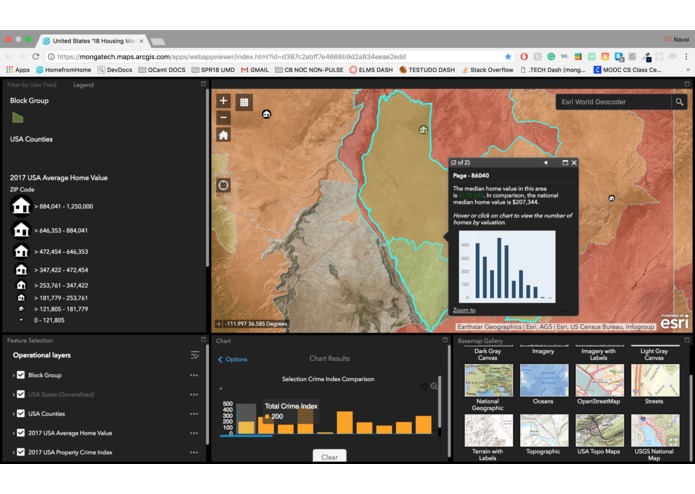Open the basemap grid widget button
Viewport: 695px width, 494px height.
(x=244, y=102)
